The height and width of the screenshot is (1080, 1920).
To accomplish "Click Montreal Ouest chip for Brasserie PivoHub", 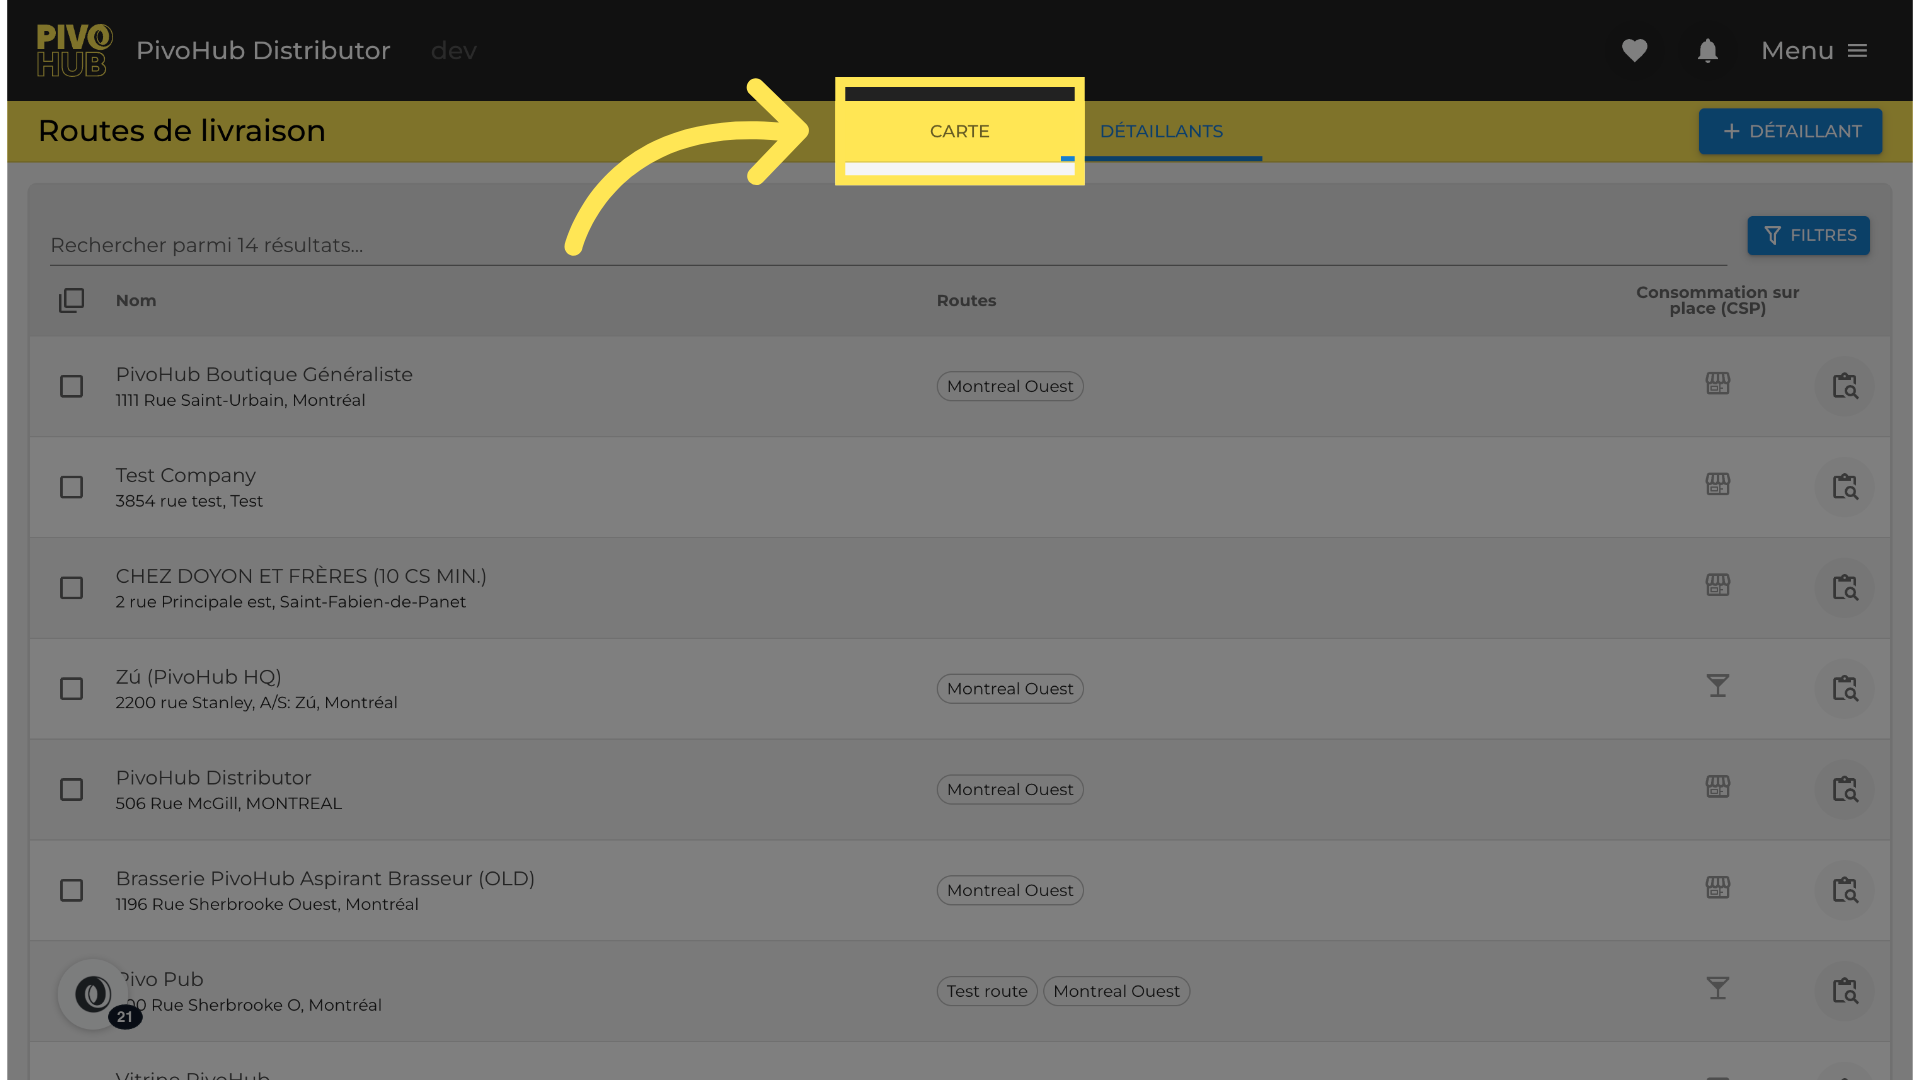I will coord(1009,890).
